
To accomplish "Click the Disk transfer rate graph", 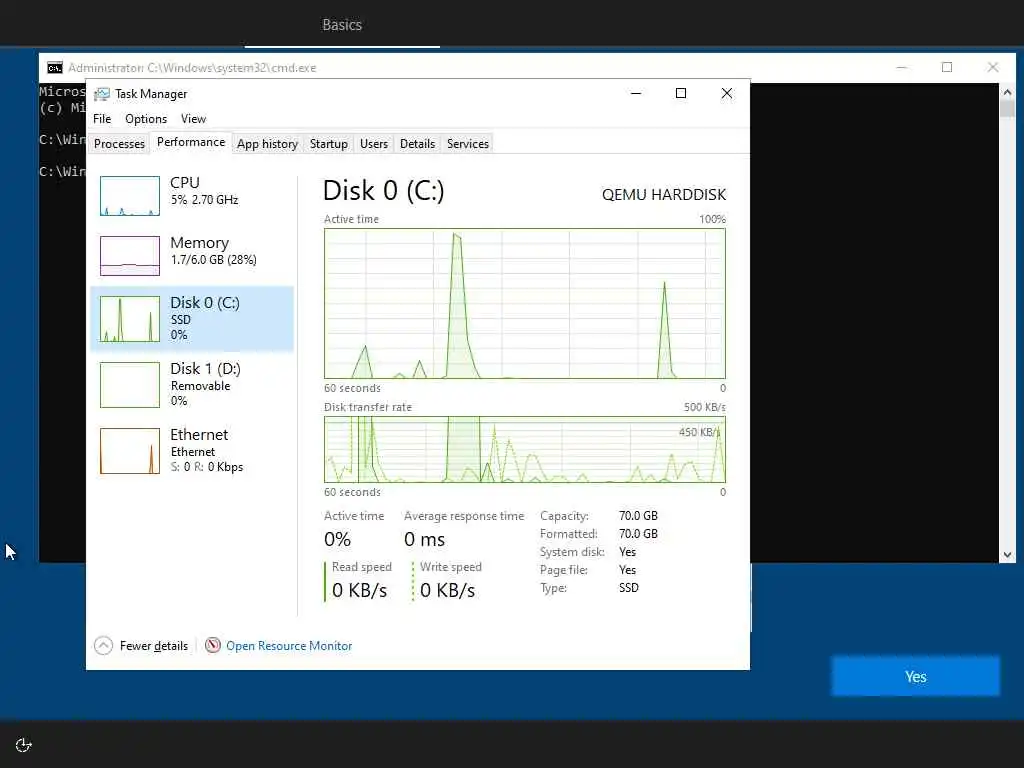I will 524,450.
